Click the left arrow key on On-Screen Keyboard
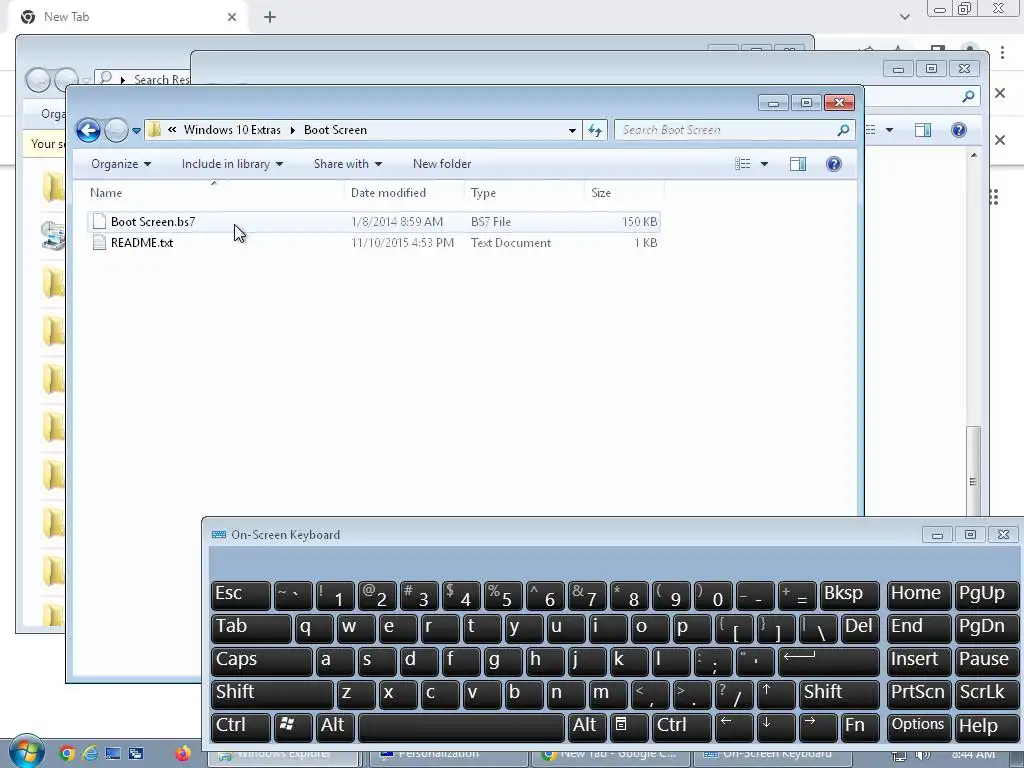The width and height of the screenshot is (1024, 768). (734, 726)
